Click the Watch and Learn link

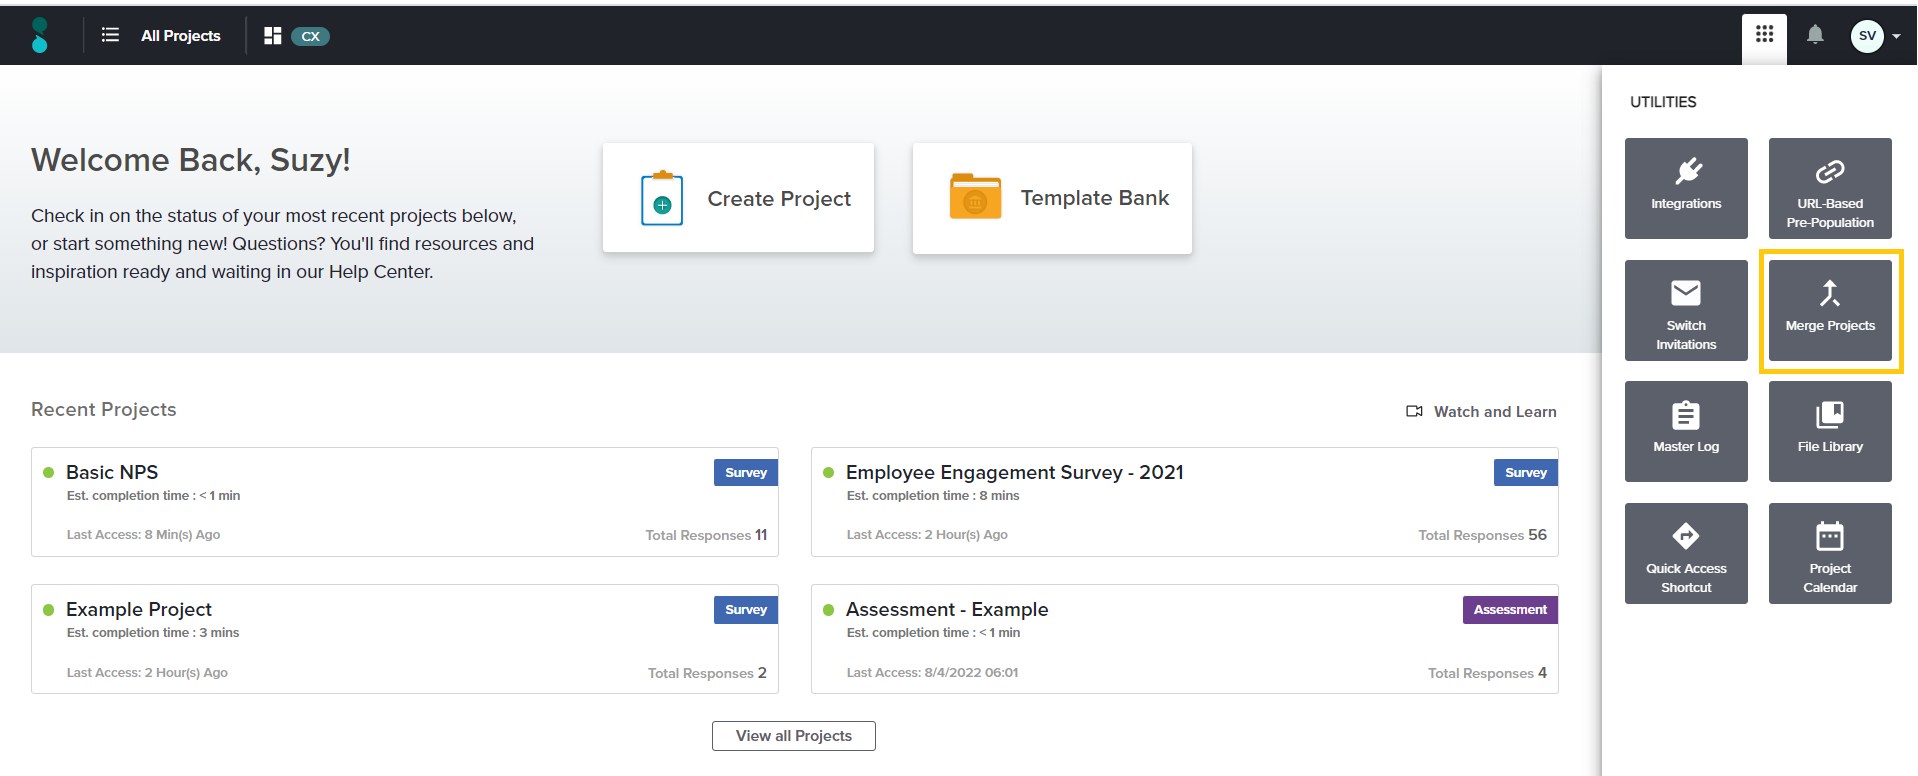pos(1482,411)
